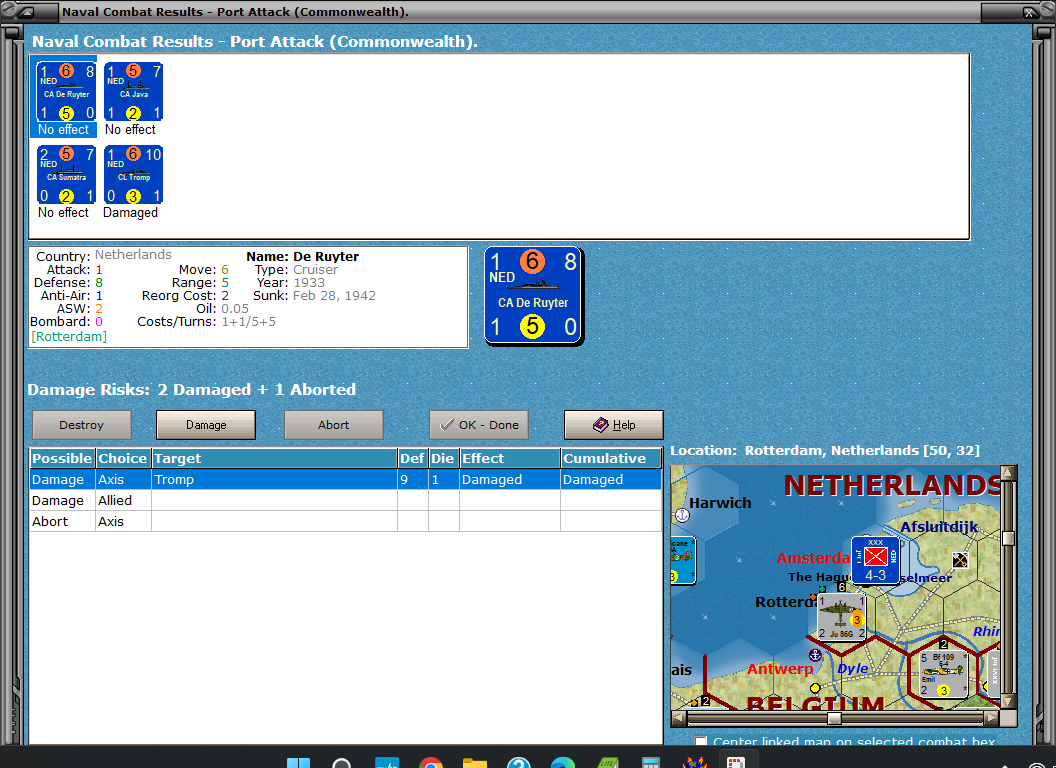Click the Def column header
1056x768 pixels.
412,458
